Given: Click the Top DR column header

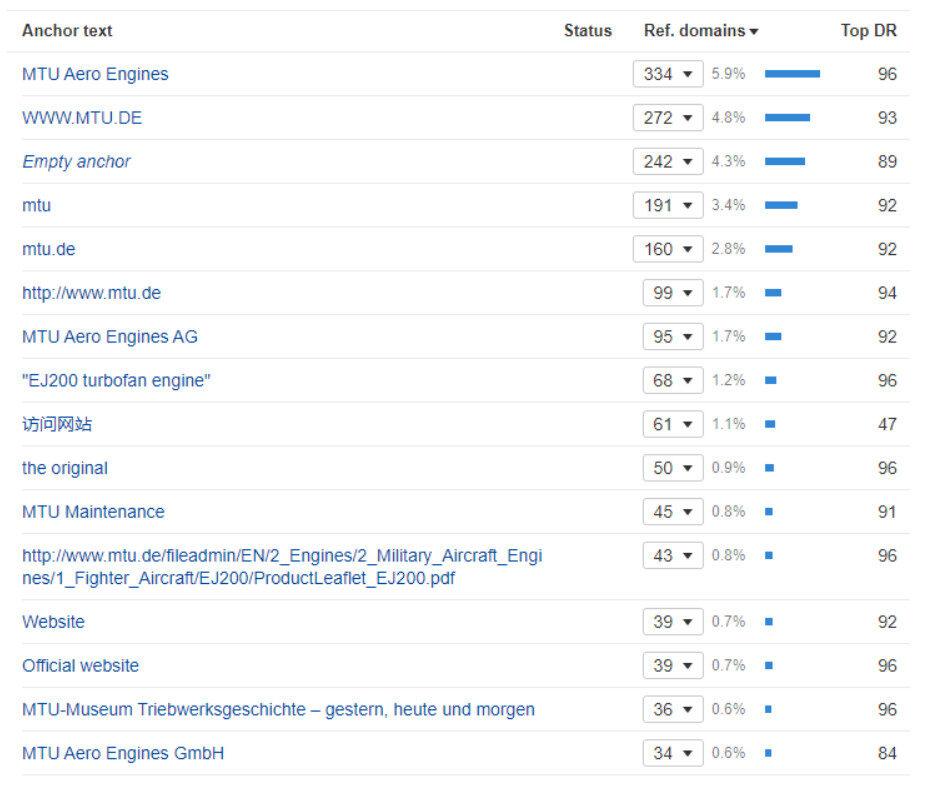Looking at the screenshot, I should [x=868, y=31].
